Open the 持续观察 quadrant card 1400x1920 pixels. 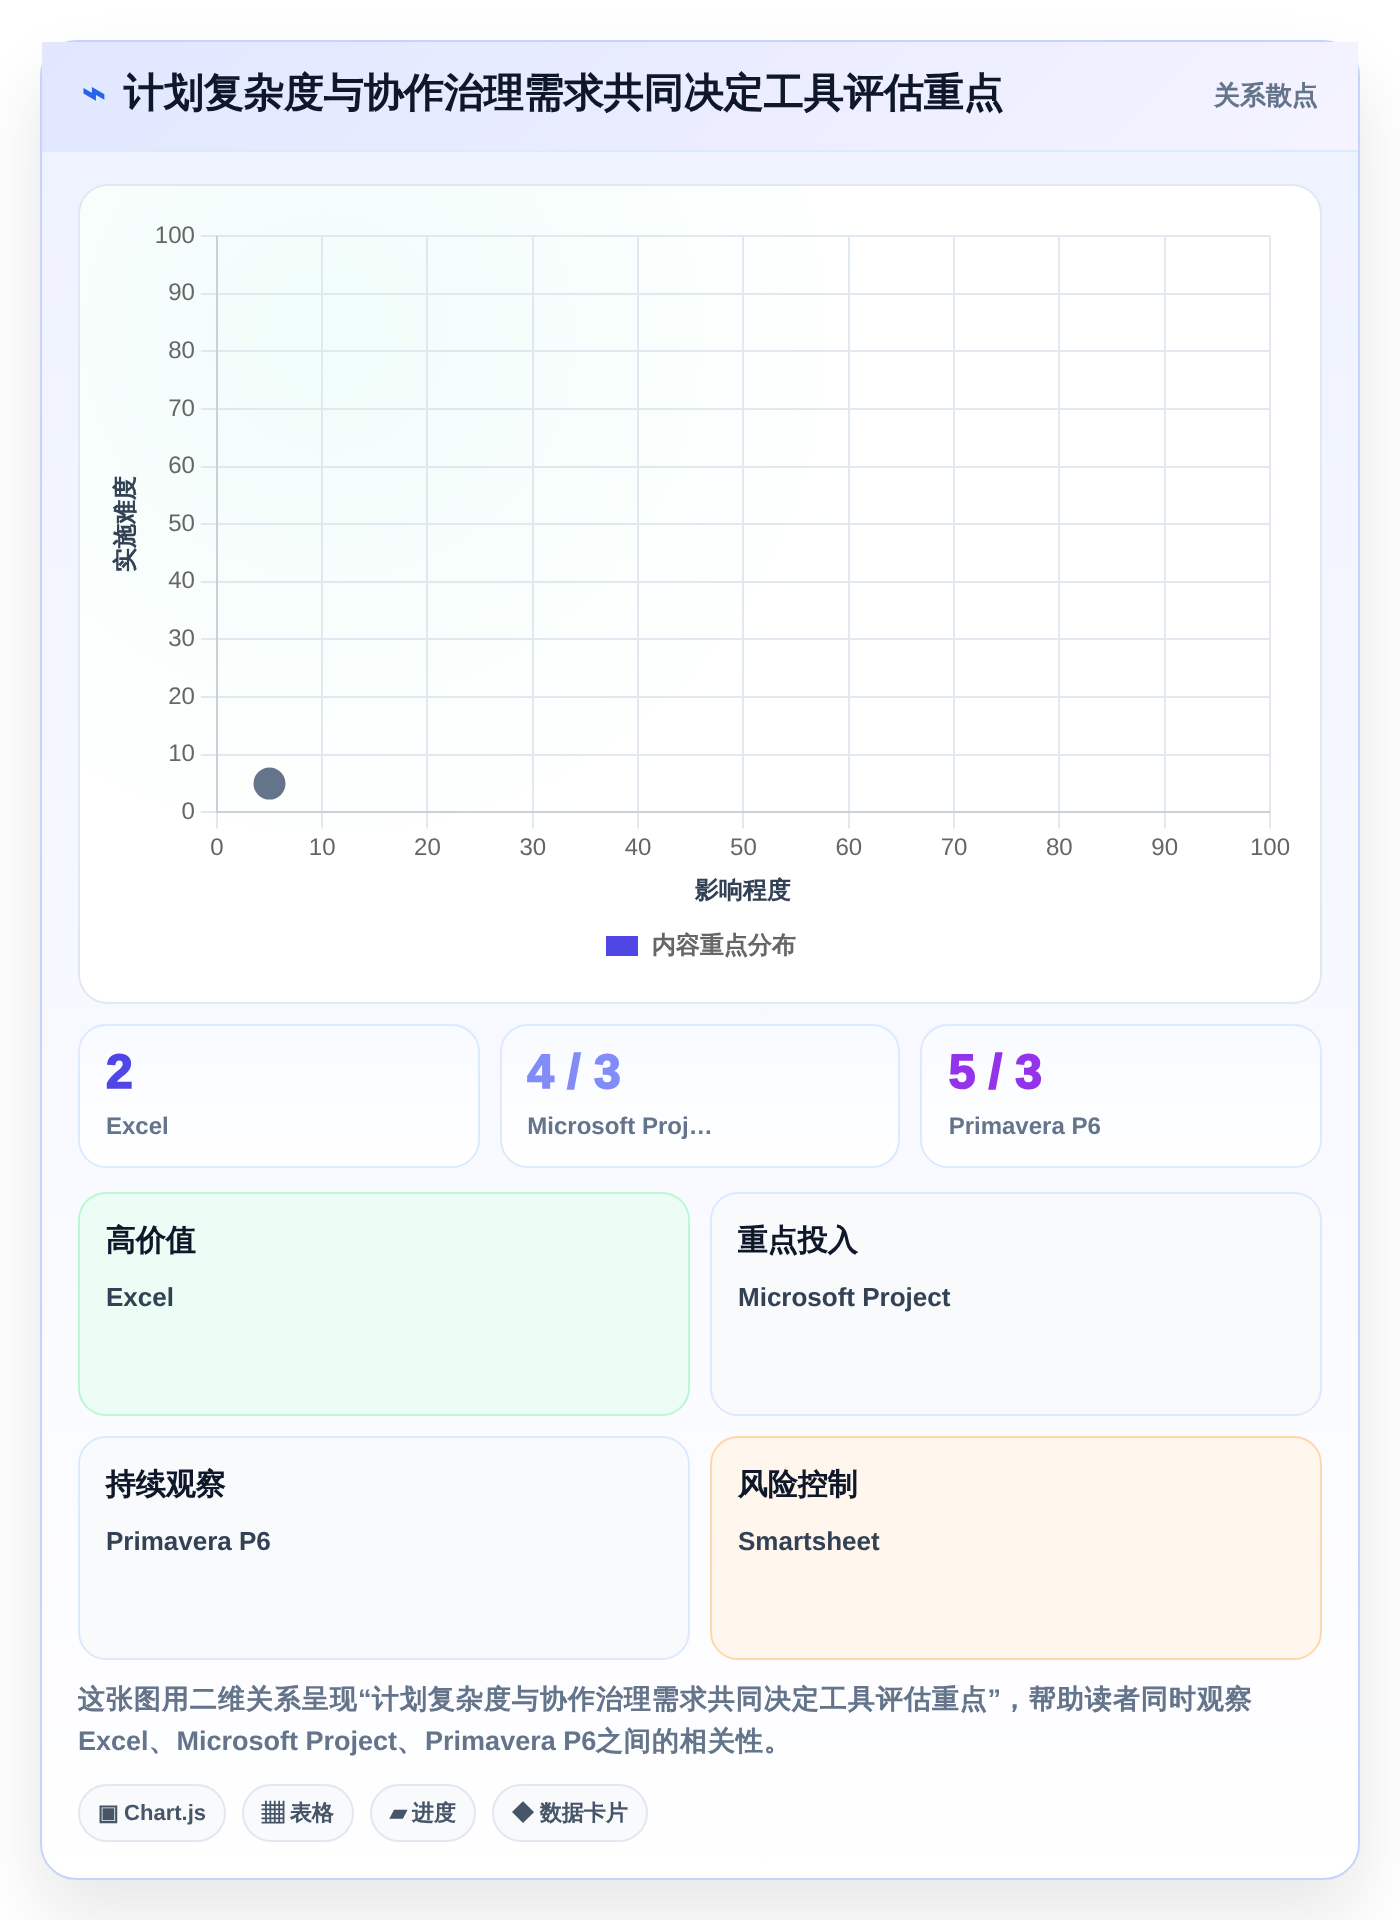(x=384, y=1548)
